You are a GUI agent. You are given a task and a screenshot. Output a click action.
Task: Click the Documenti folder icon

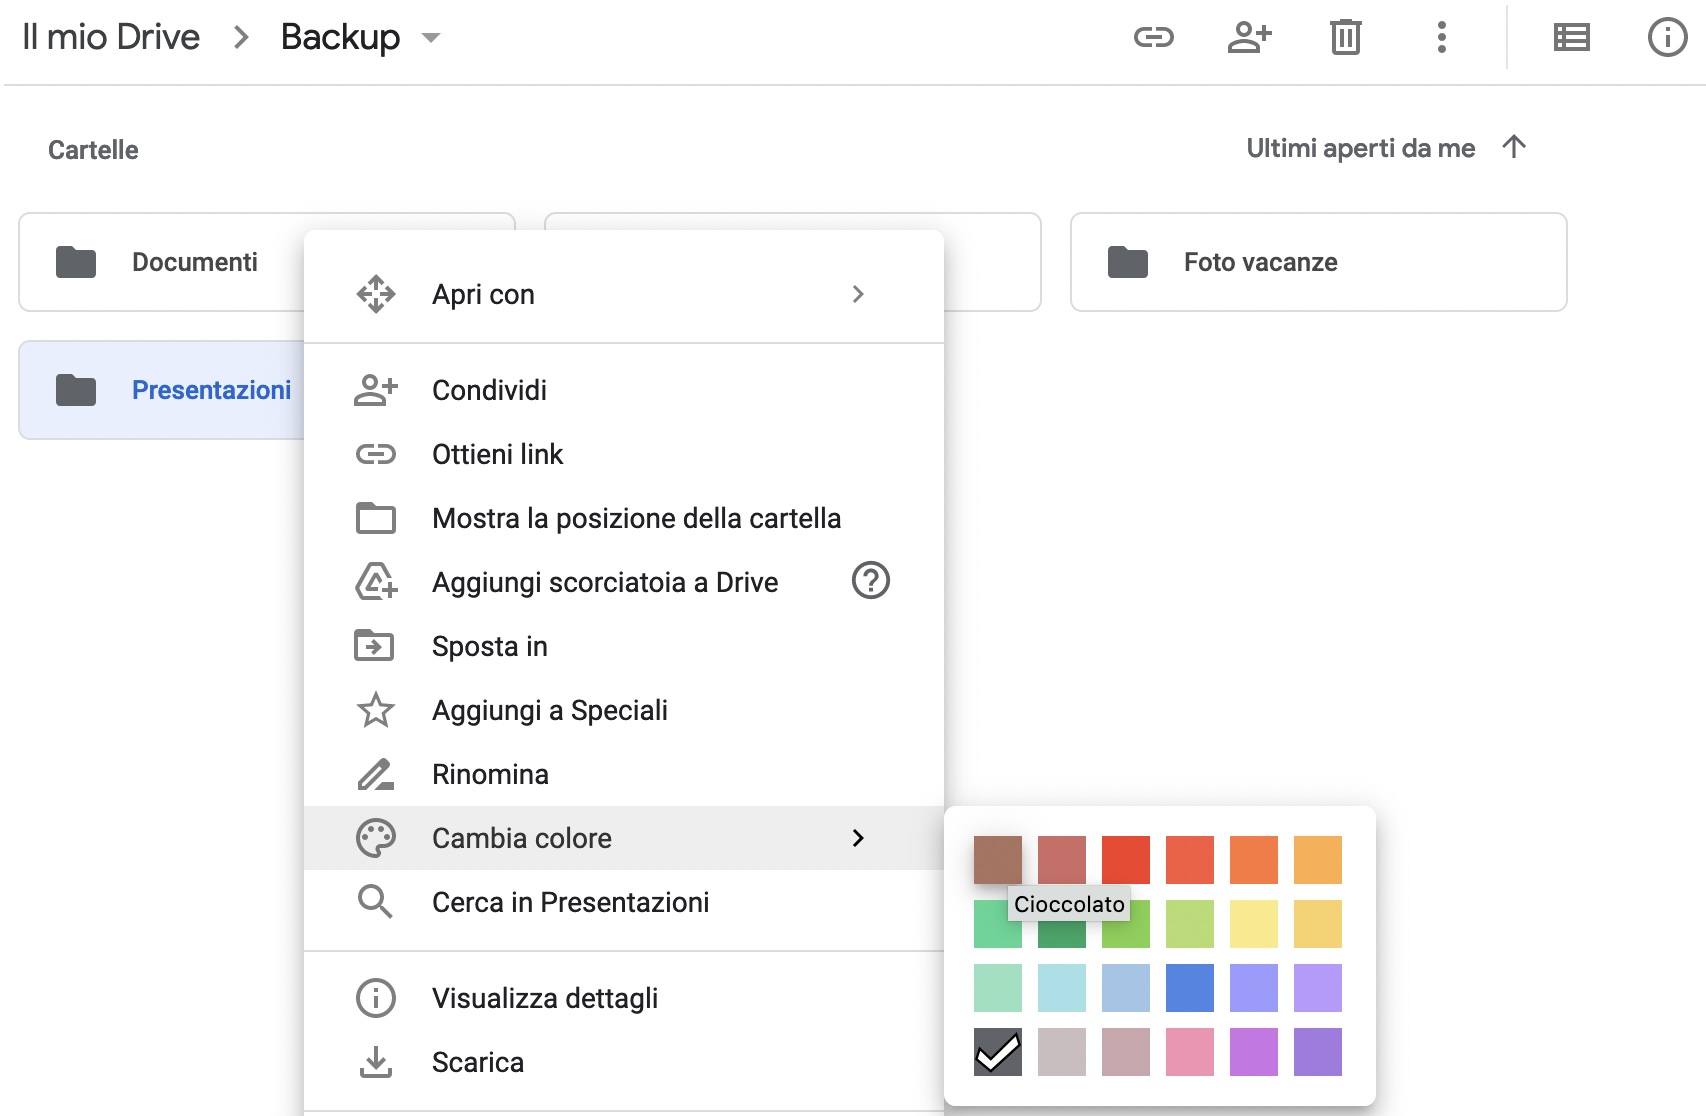[76, 262]
